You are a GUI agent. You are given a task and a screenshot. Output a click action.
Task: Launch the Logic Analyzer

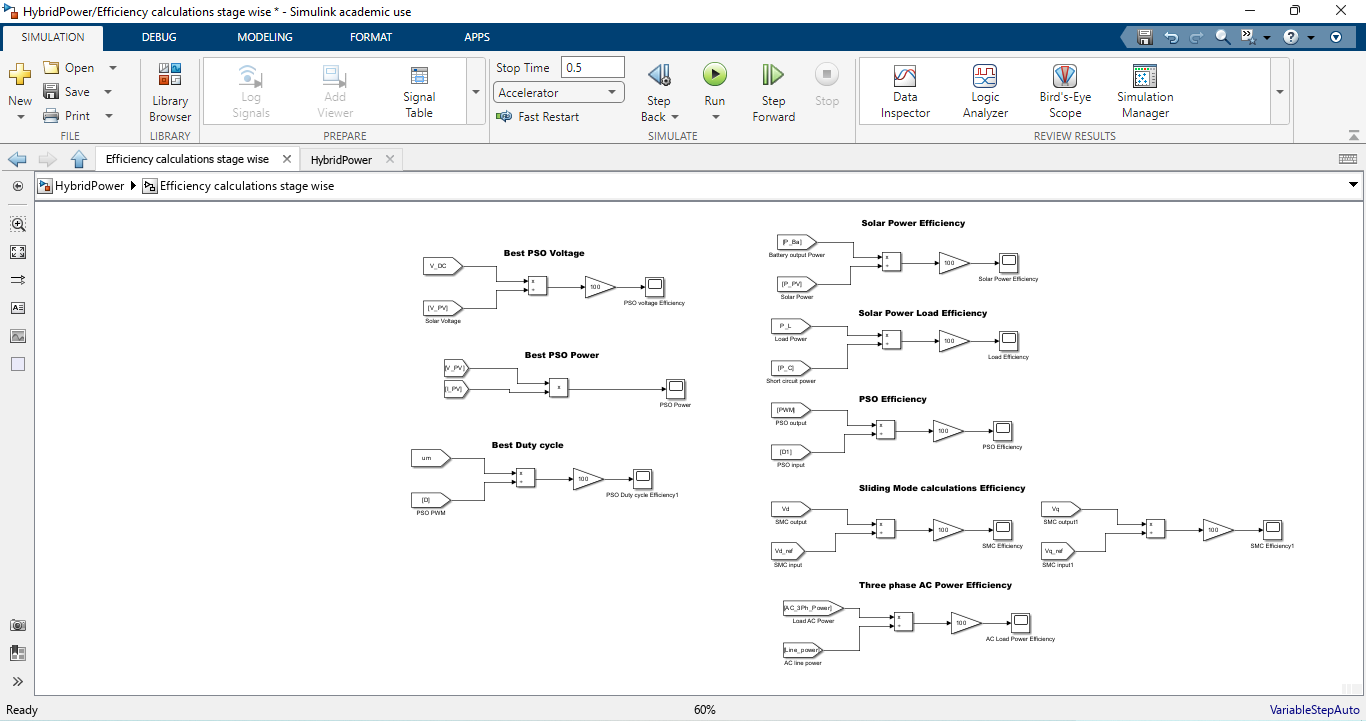coord(985,92)
